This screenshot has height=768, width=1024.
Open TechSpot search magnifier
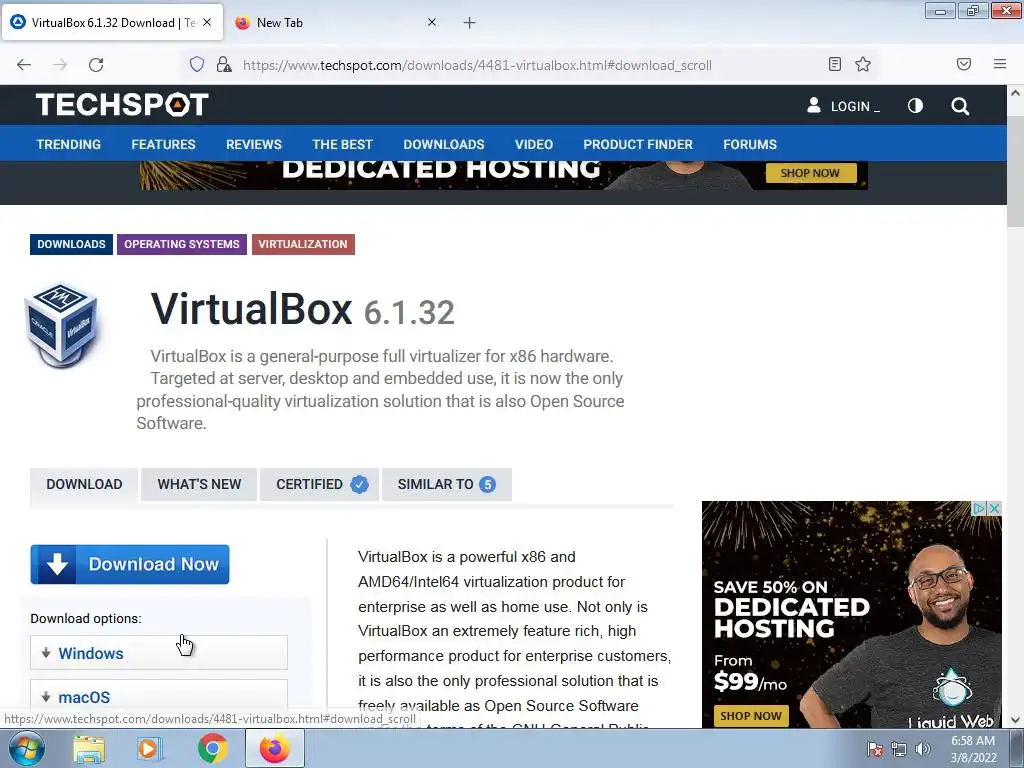coord(960,106)
